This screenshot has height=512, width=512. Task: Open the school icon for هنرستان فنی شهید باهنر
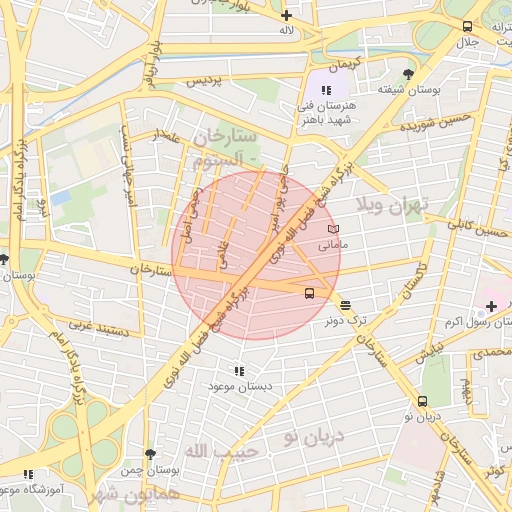(x=326, y=90)
